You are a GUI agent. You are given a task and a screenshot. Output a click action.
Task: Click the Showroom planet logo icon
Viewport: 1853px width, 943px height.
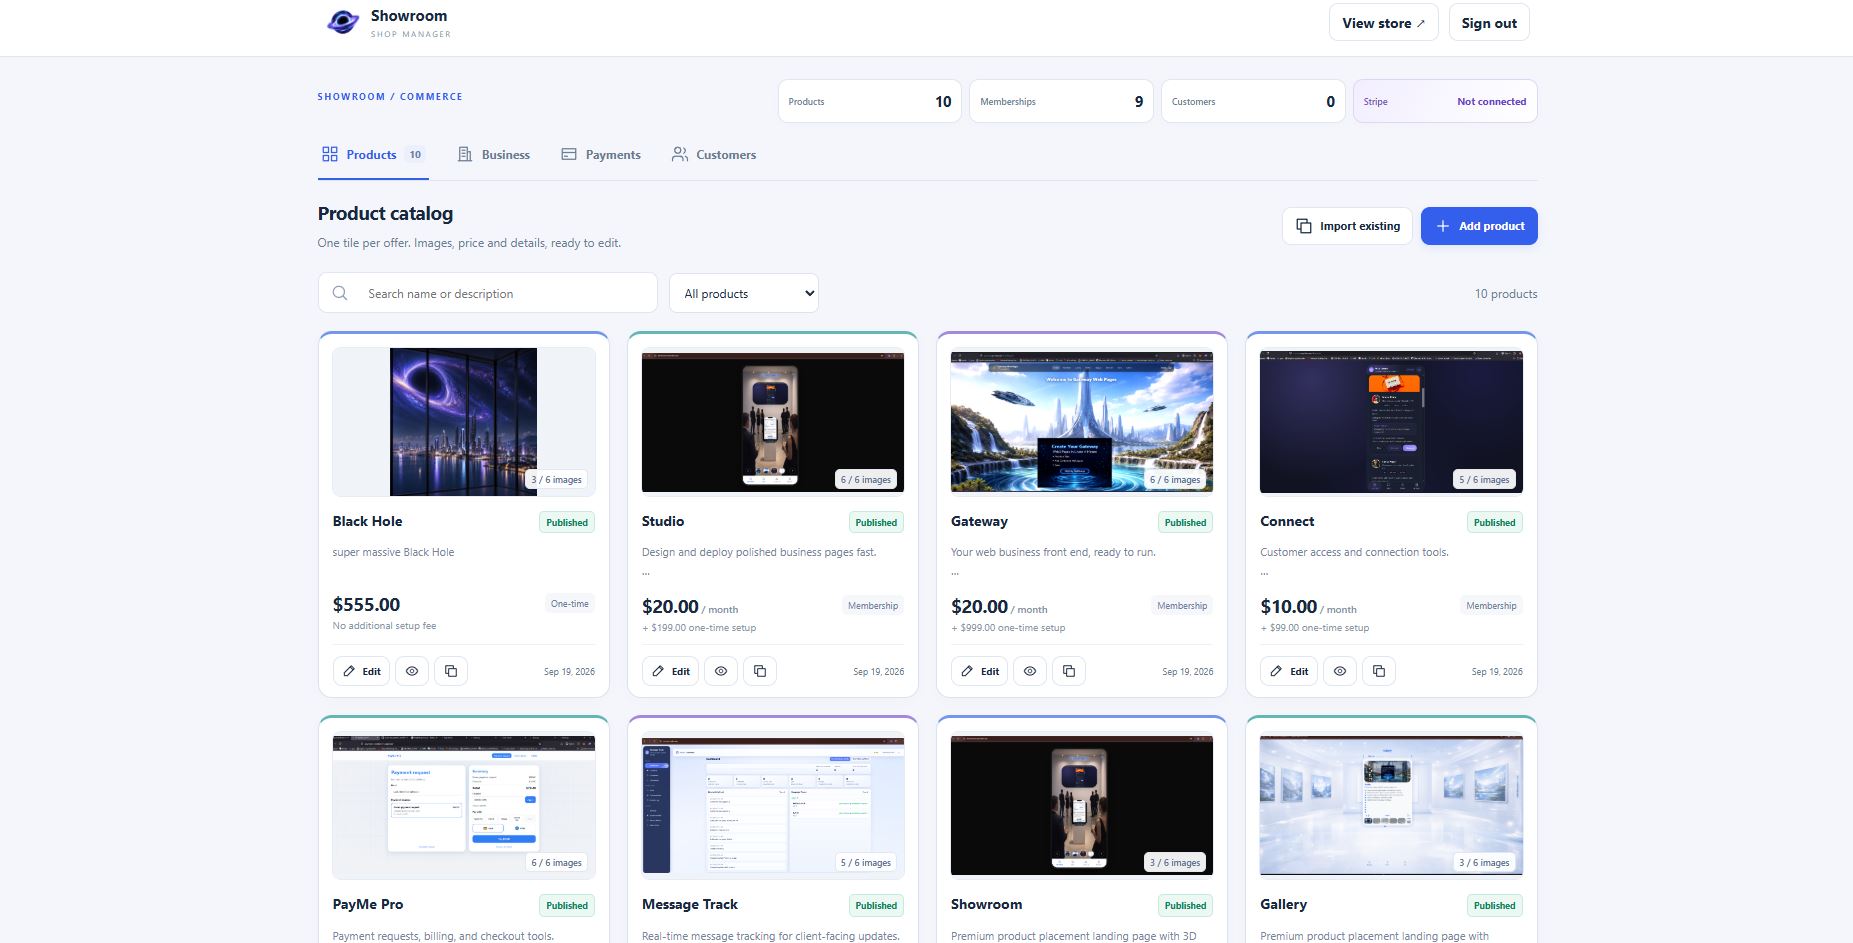[x=343, y=22]
